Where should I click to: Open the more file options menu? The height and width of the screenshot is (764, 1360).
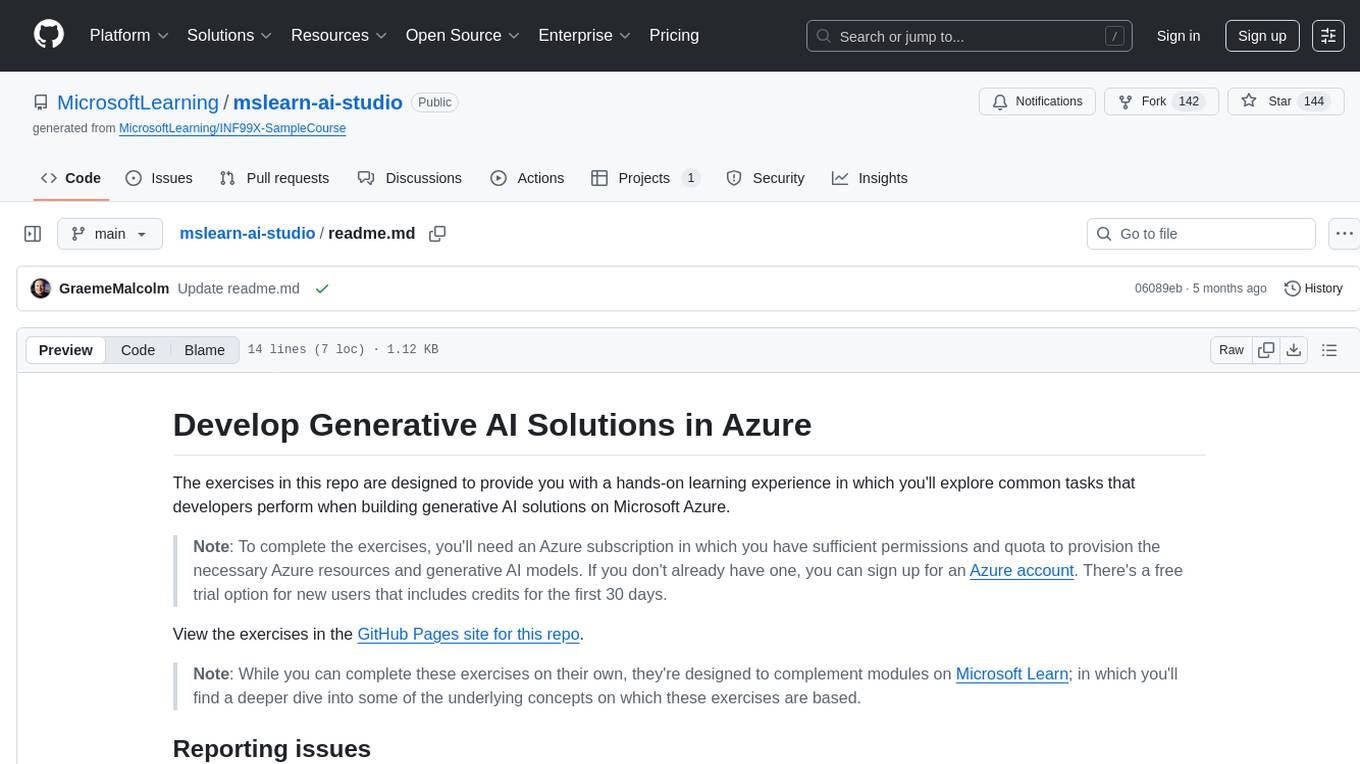pyautogui.click(x=1345, y=234)
